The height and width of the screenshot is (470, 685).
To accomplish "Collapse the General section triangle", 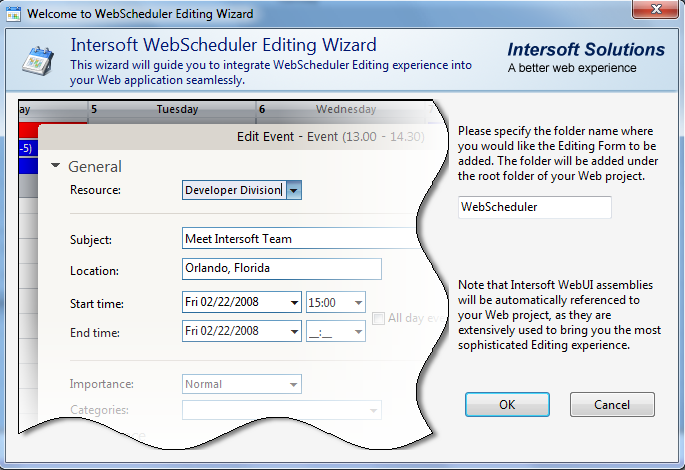I will coord(56,167).
